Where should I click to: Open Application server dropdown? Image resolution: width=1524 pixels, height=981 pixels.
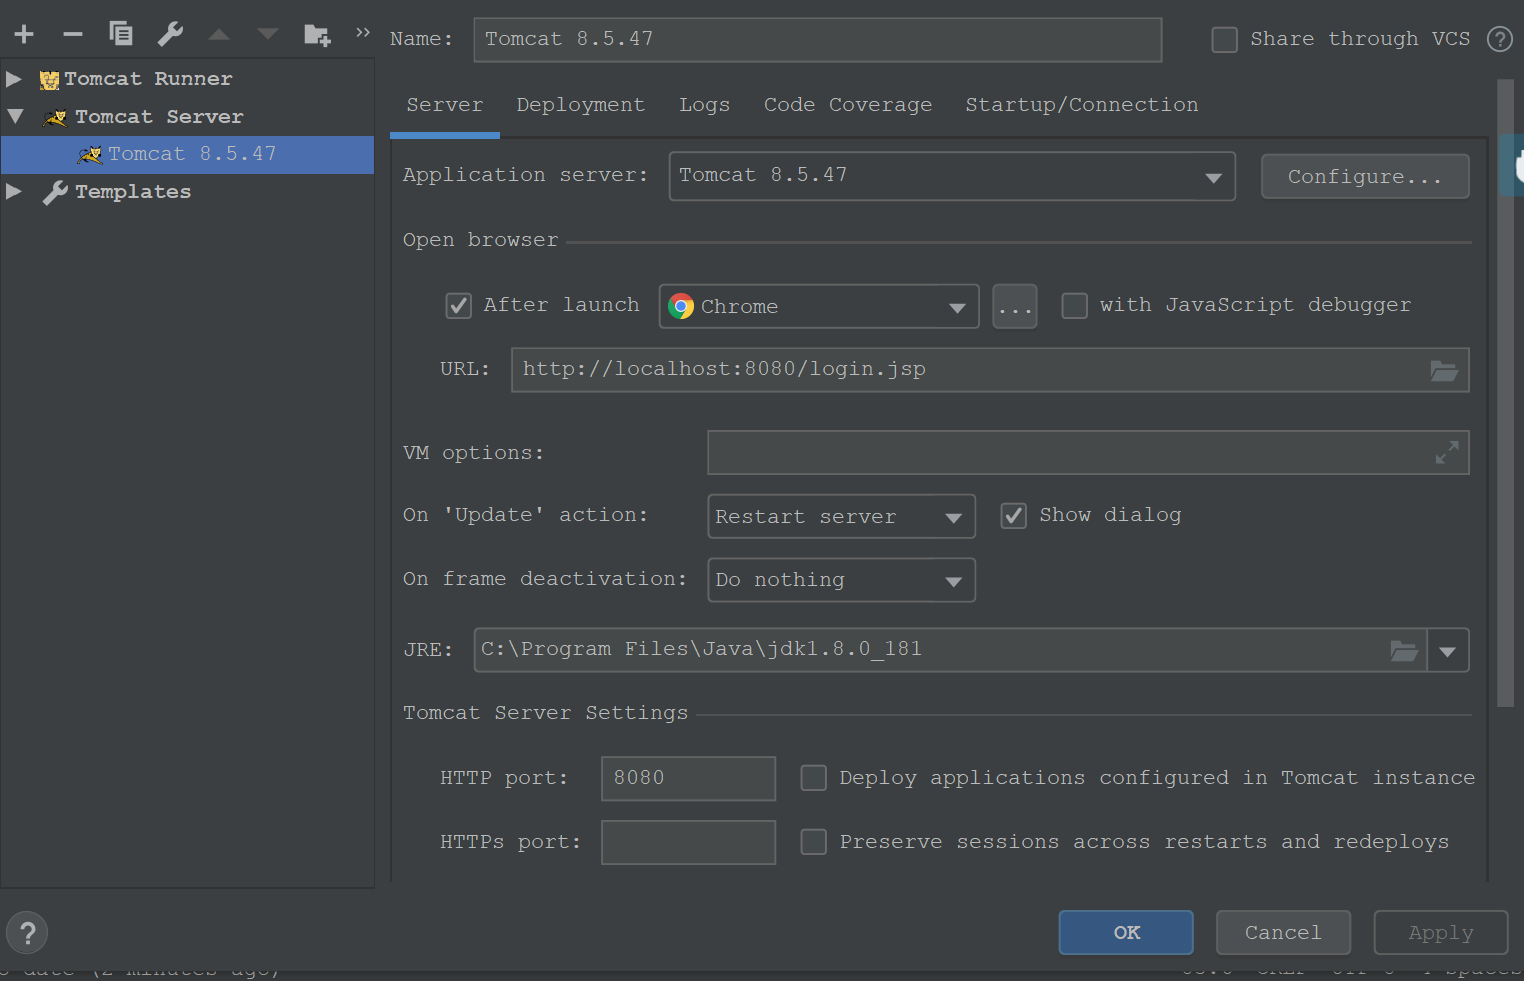tap(952, 176)
